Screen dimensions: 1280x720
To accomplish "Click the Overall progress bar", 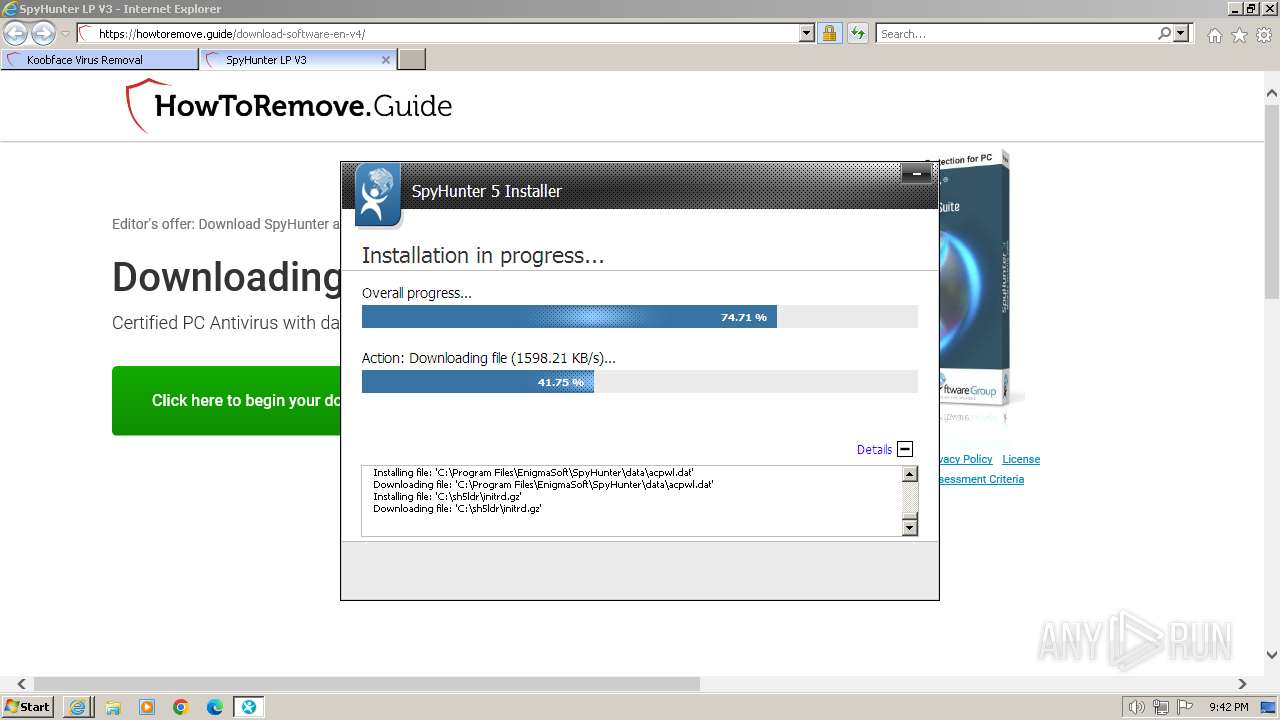I will [639, 317].
